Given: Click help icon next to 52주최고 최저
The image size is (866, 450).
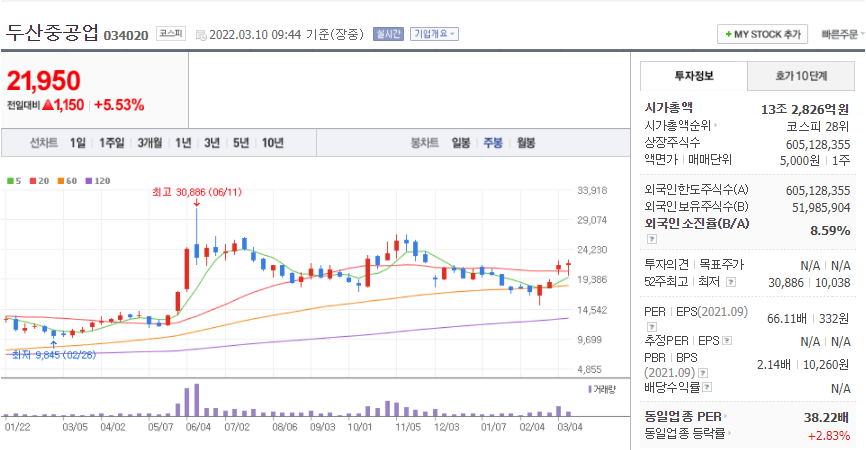Looking at the screenshot, I should (731, 282).
